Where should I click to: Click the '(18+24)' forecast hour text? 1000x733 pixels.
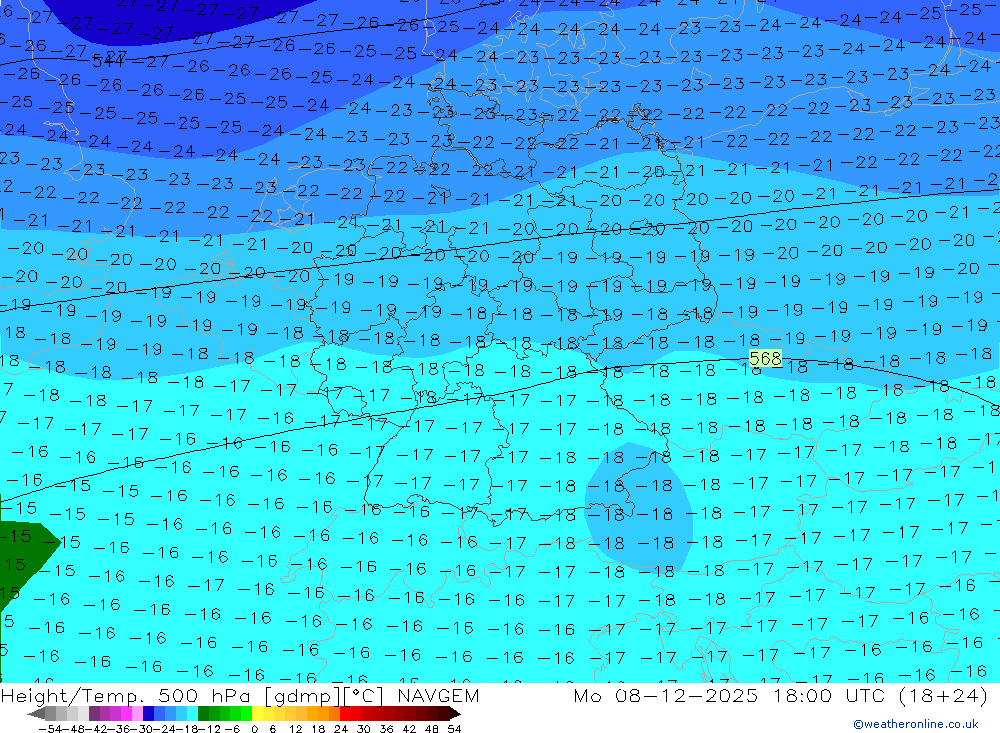point(943,695)
